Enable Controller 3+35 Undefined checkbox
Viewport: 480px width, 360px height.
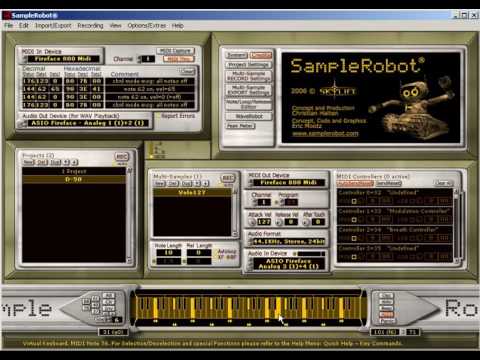[x=354, y=257]
